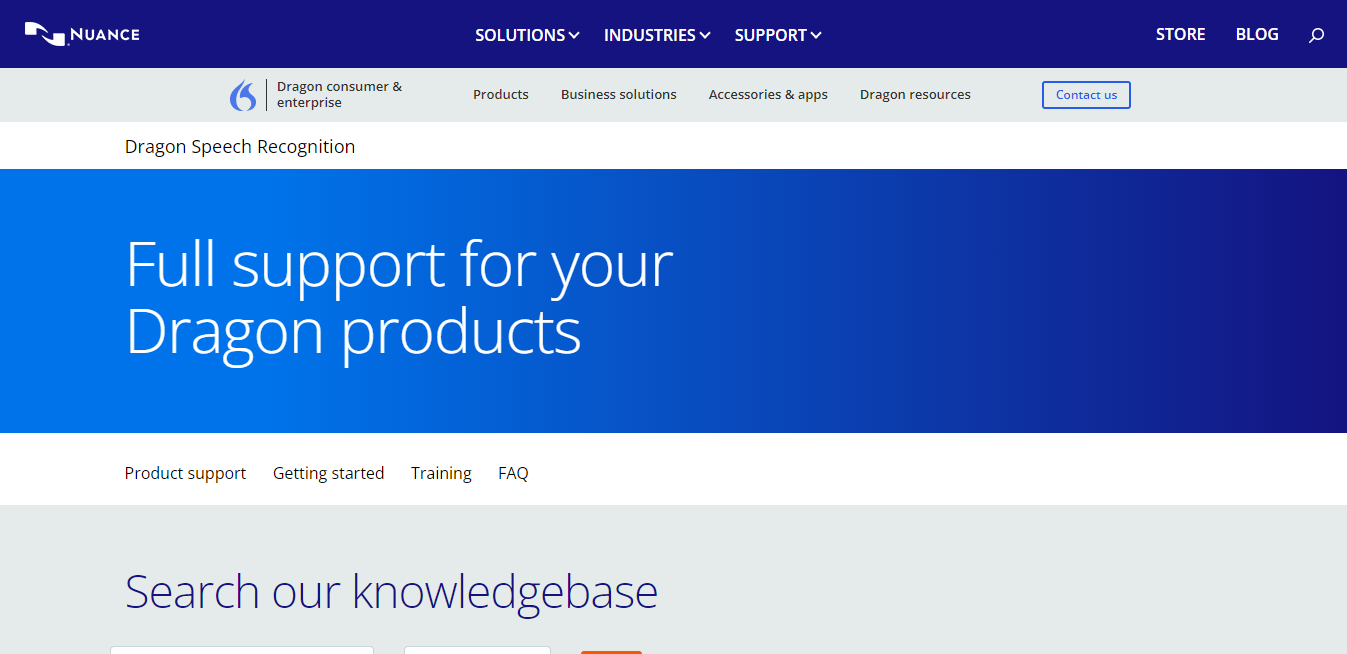Open the BLOG link

click(1257, 34)
